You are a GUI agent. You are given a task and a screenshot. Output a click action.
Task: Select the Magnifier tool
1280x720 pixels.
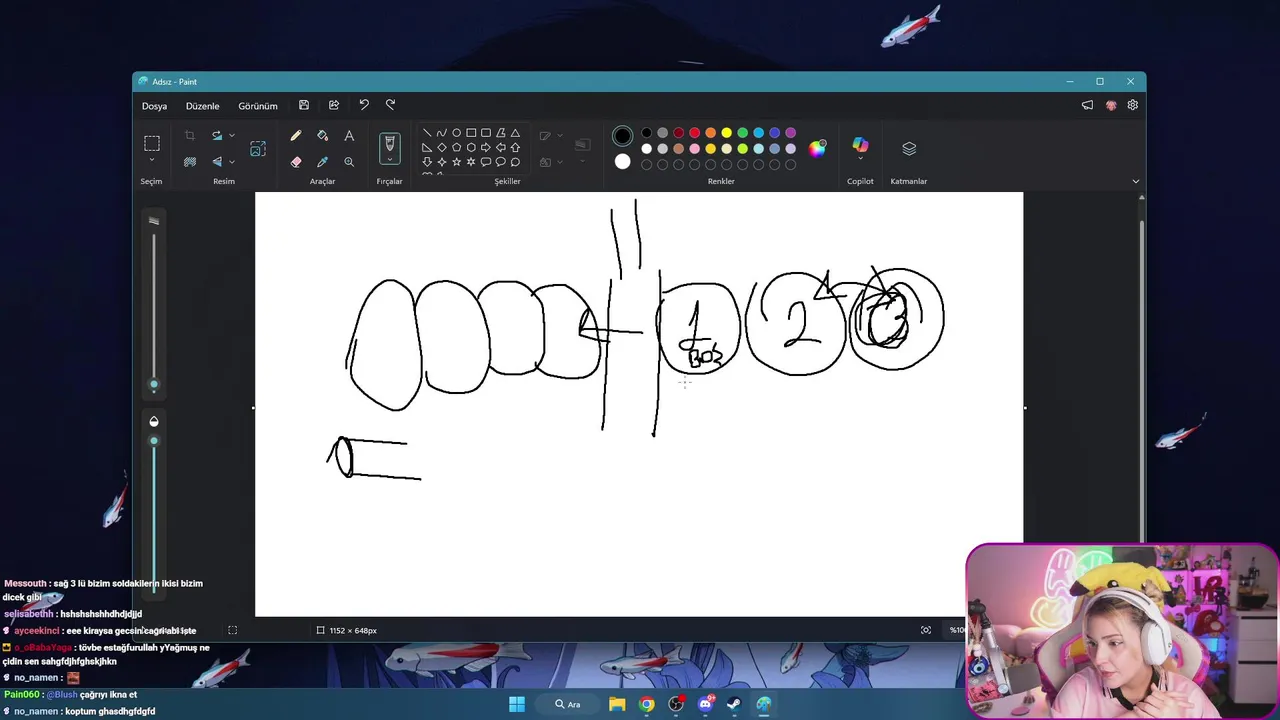pyautogui.click(x=349, y=161)
